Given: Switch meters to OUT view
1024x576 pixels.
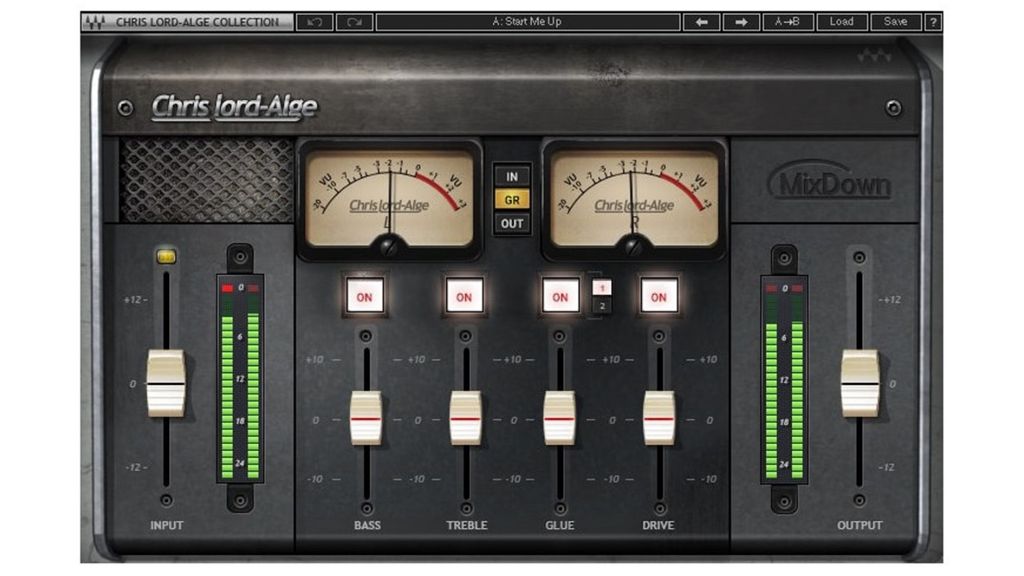Looking at the screenshot, I should click(x=512, y=222).
